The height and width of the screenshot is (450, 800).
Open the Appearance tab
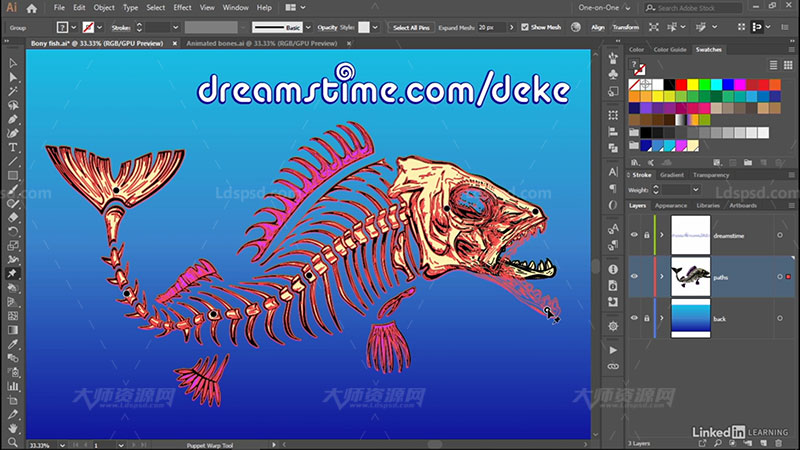pos(671,206)
